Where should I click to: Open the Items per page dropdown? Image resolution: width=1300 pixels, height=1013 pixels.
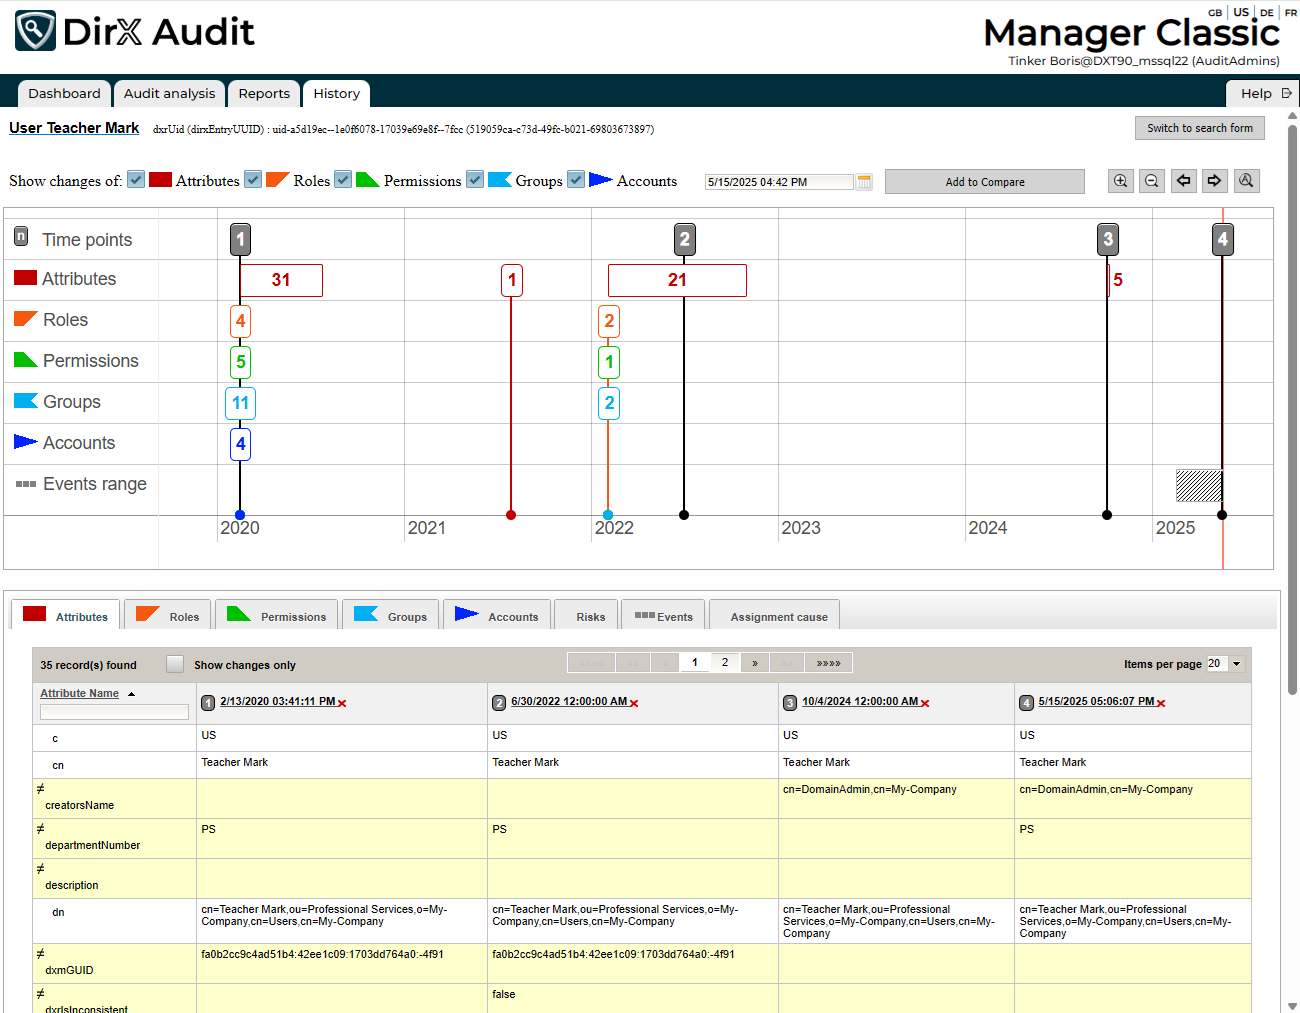[1236, 663]
